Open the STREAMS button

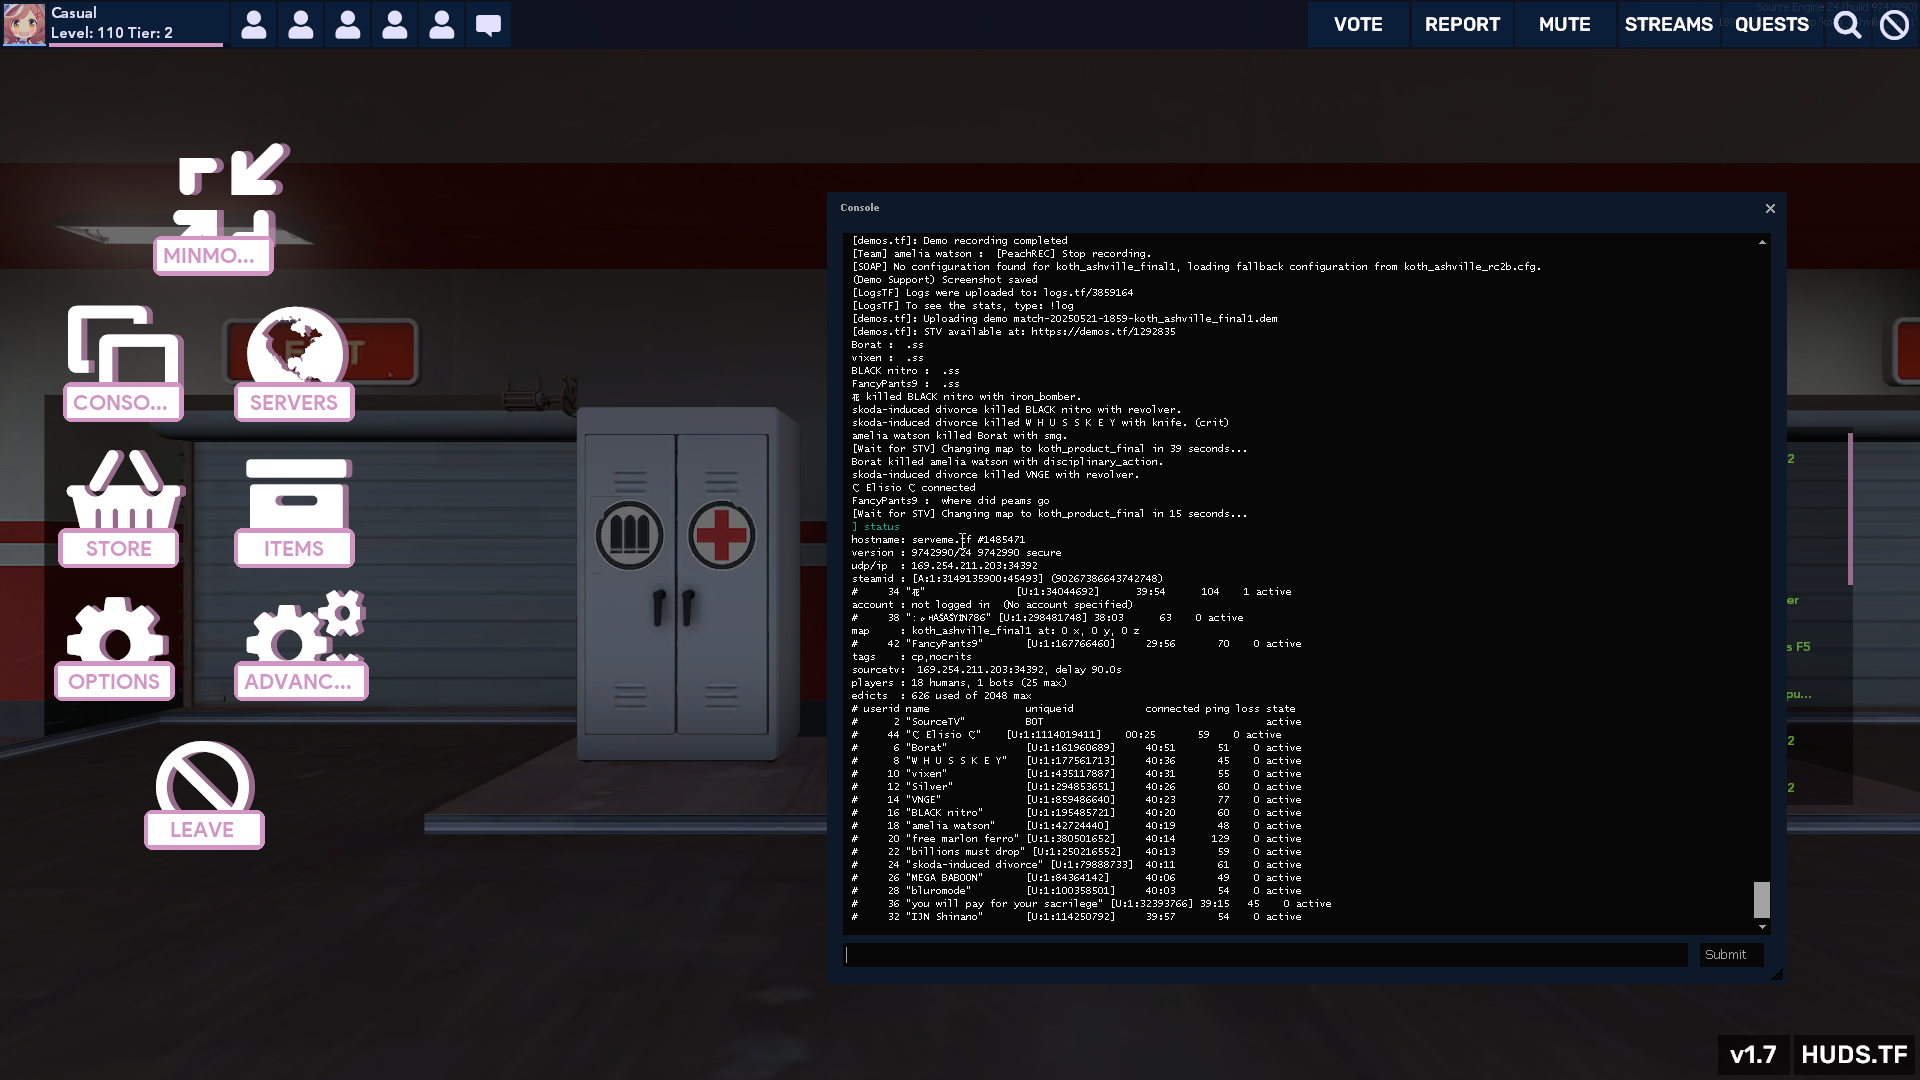click(x=1667, y=24)
